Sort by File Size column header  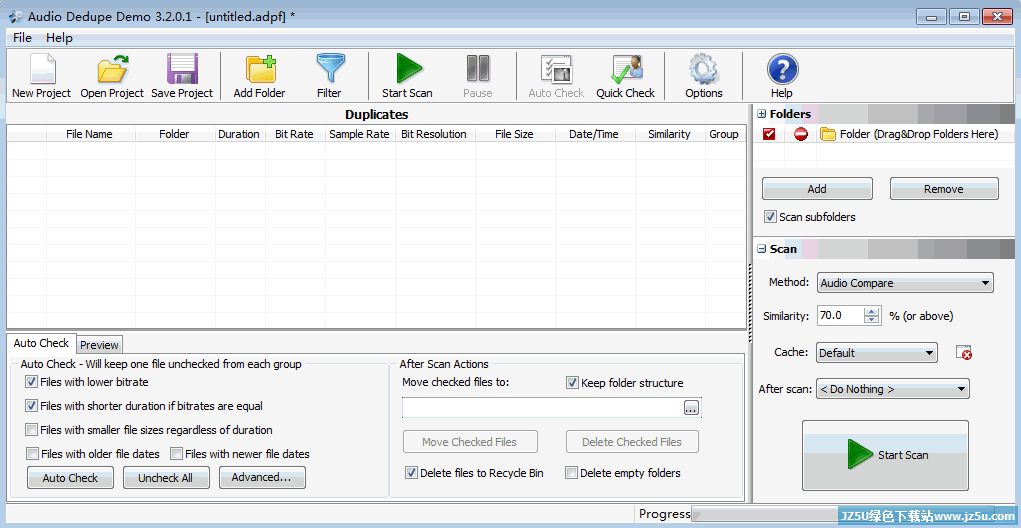514,134
